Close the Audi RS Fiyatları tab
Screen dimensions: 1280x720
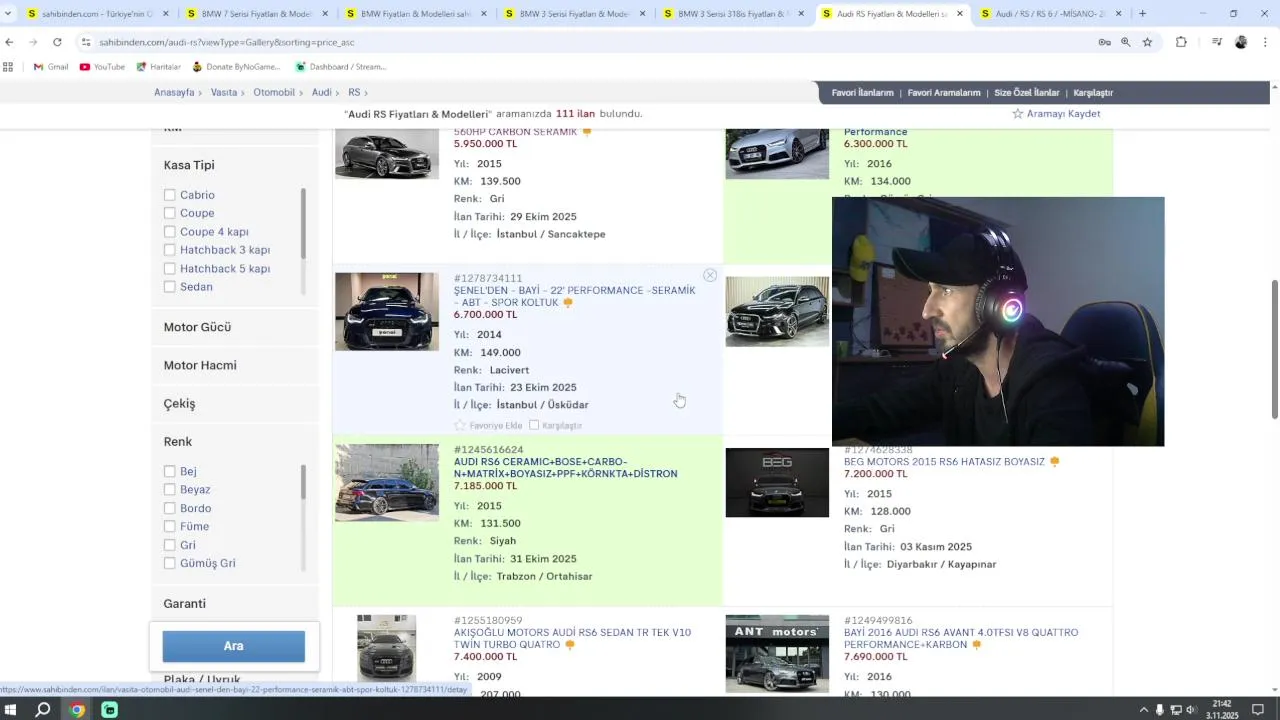[960, 14]
